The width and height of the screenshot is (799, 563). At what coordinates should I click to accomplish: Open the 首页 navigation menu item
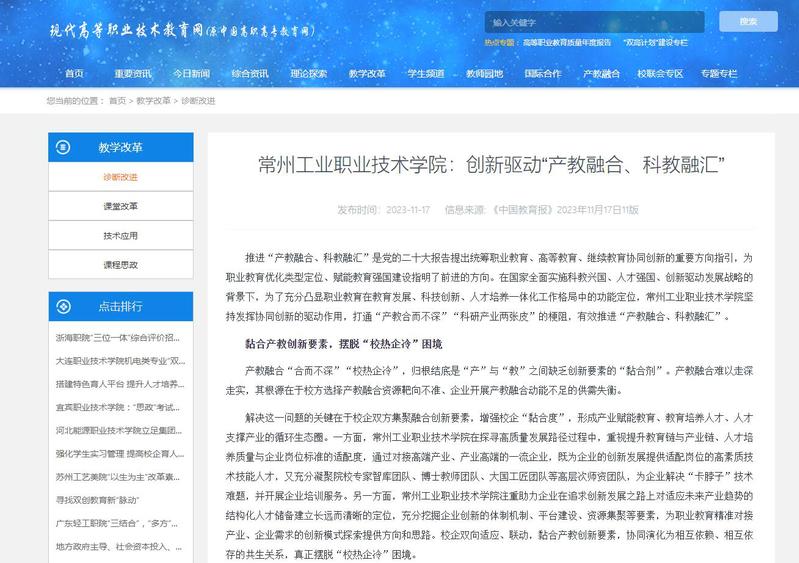click(74, 73)
